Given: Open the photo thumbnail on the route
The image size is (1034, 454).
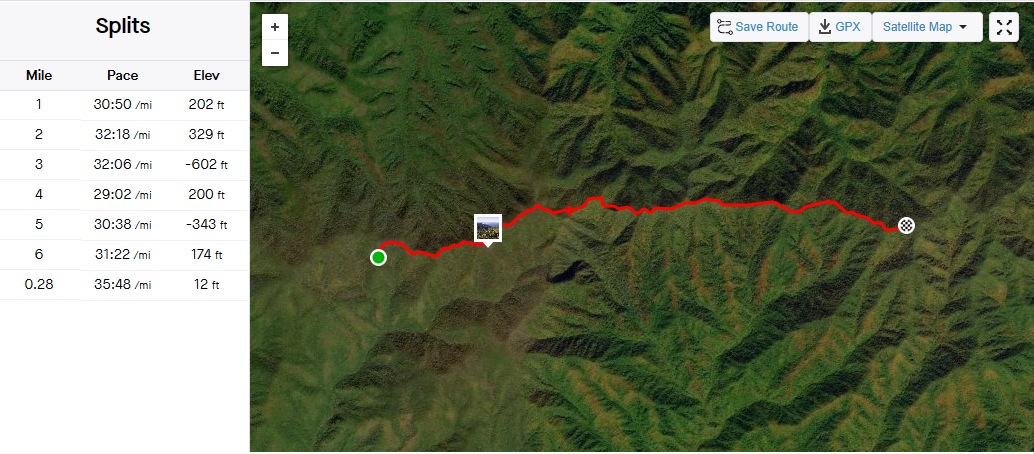Looking at the screenshot, I should 488,228.
